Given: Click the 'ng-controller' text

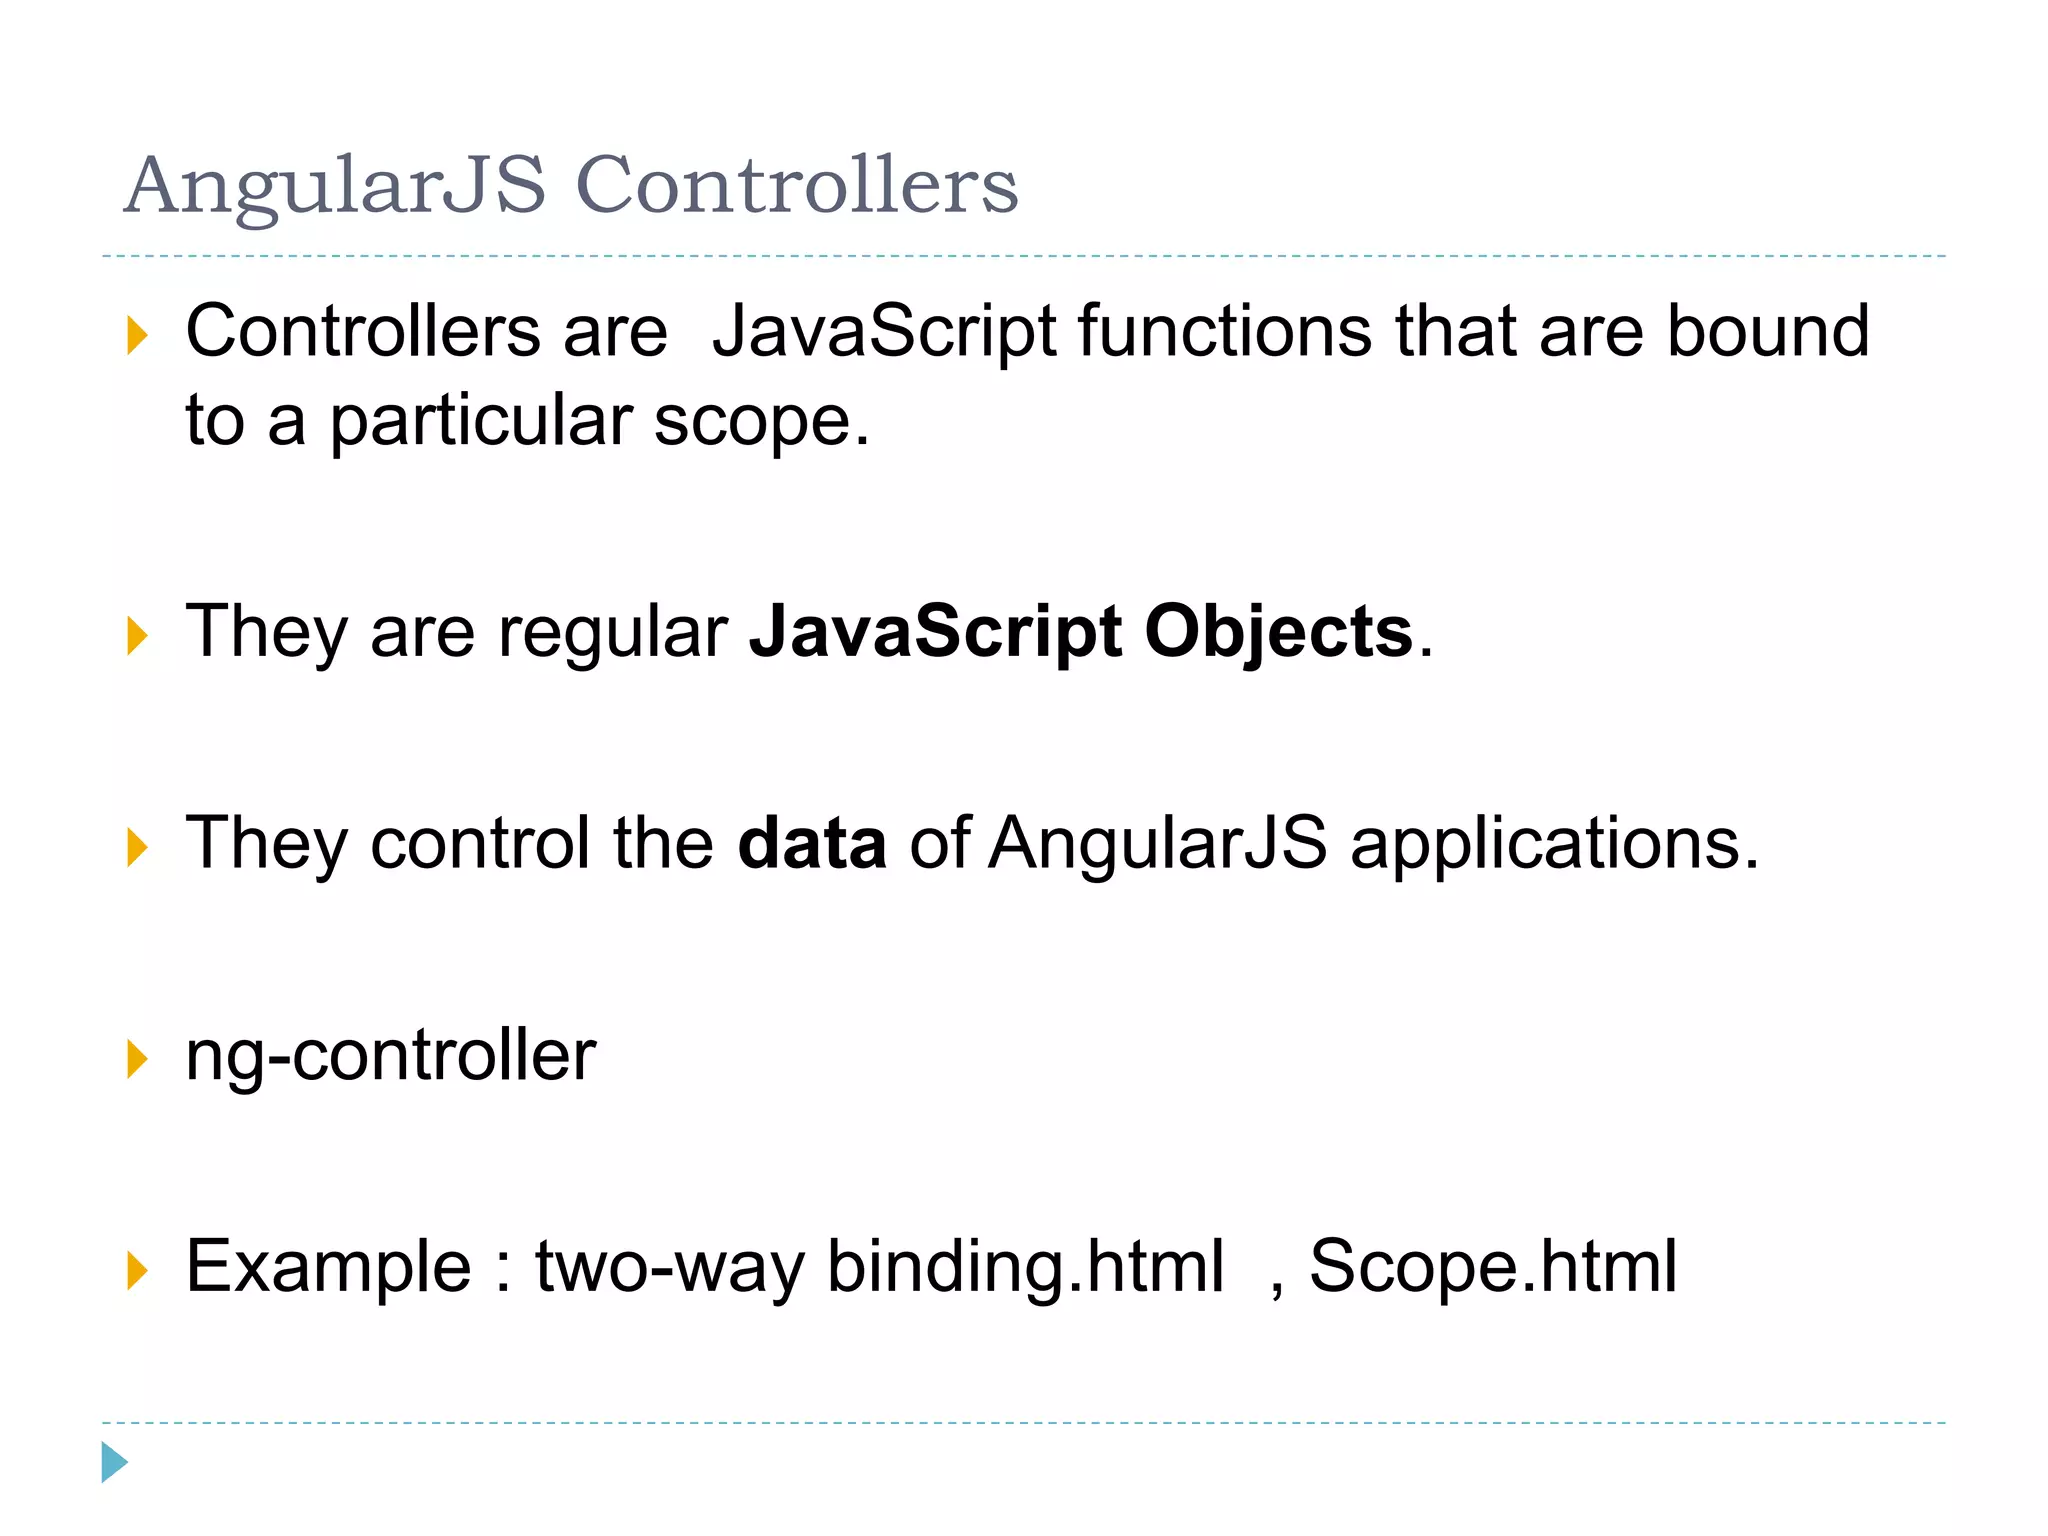Looking at the screenshot, I should 391,1058.
